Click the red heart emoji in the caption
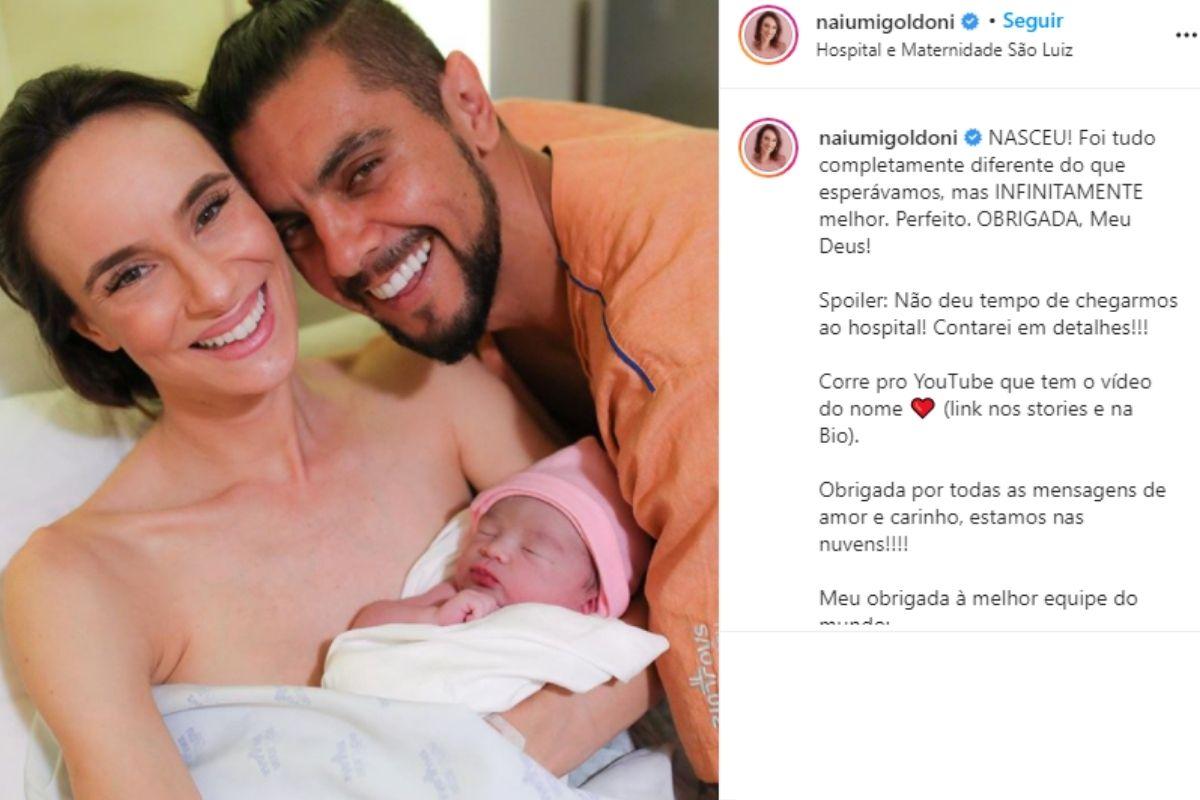This screenshot has width=1200, height=800. (922, 408)
